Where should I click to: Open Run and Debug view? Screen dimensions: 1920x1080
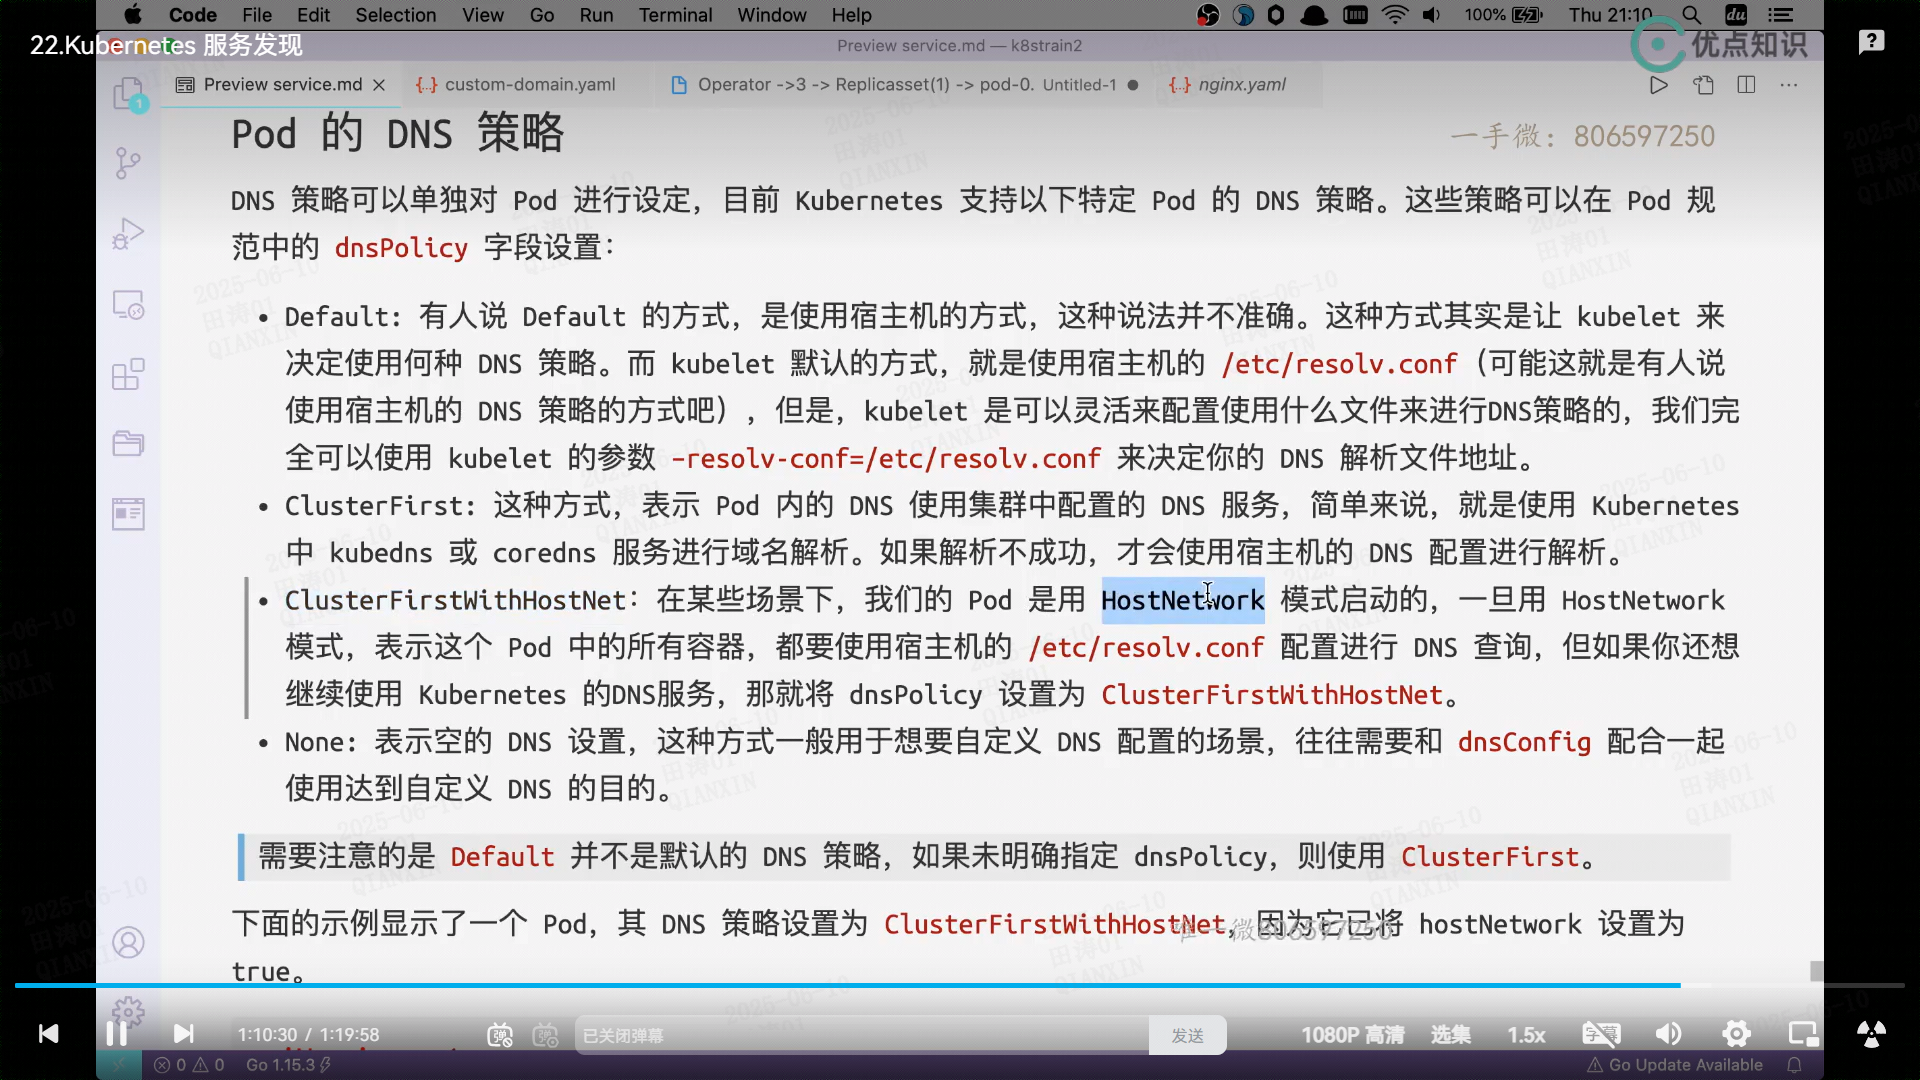(x=128, y=233)
